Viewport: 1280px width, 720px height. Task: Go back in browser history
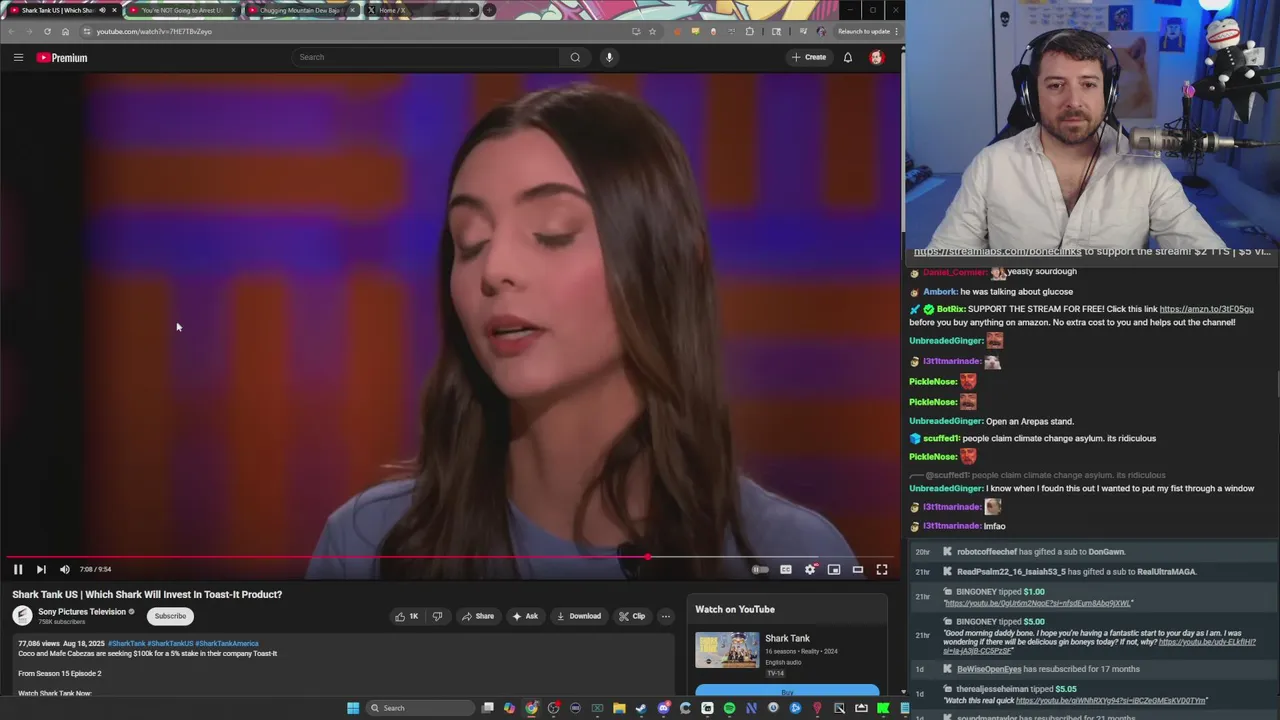11,31
